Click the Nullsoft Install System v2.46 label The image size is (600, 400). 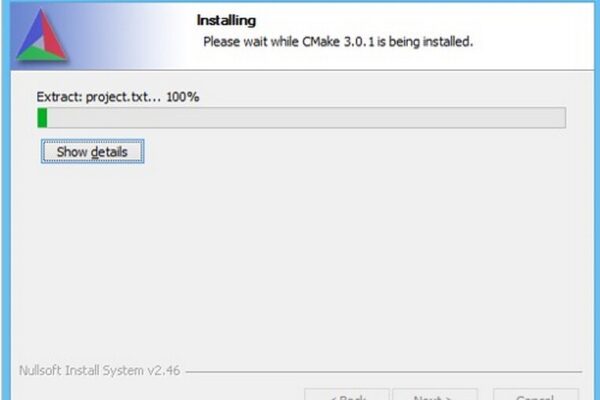(99, 371)
